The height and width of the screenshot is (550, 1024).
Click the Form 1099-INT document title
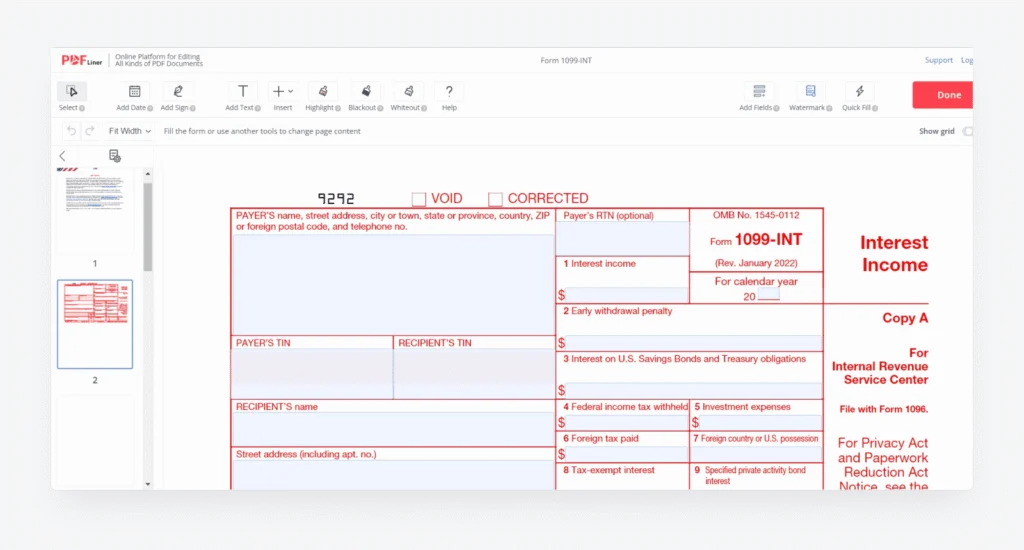[566, 60]
